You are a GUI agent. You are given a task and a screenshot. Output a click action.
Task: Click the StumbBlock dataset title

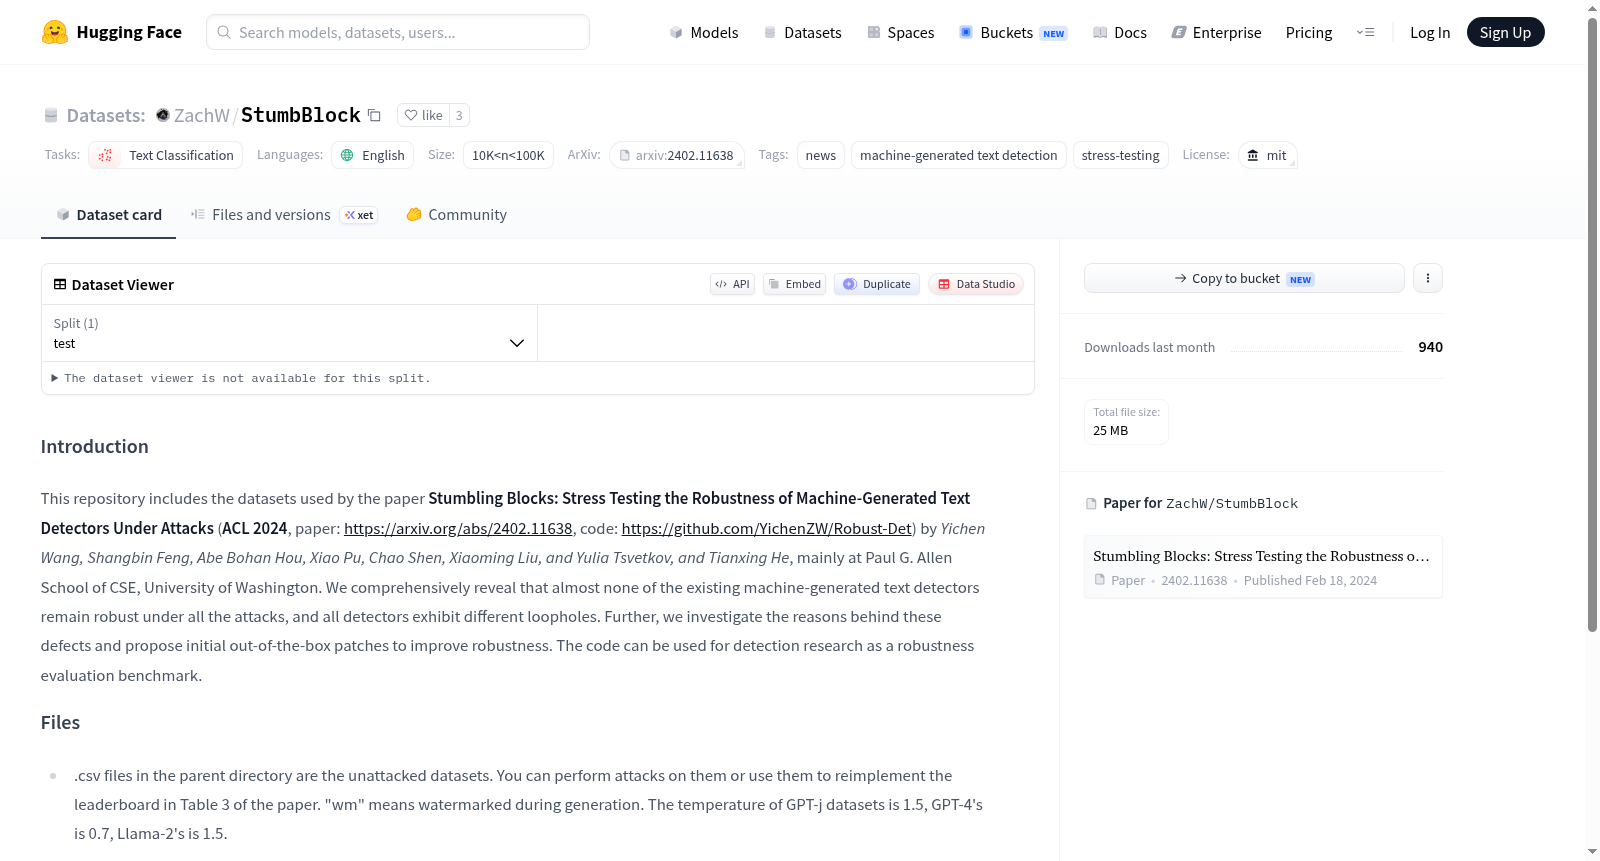301,115
